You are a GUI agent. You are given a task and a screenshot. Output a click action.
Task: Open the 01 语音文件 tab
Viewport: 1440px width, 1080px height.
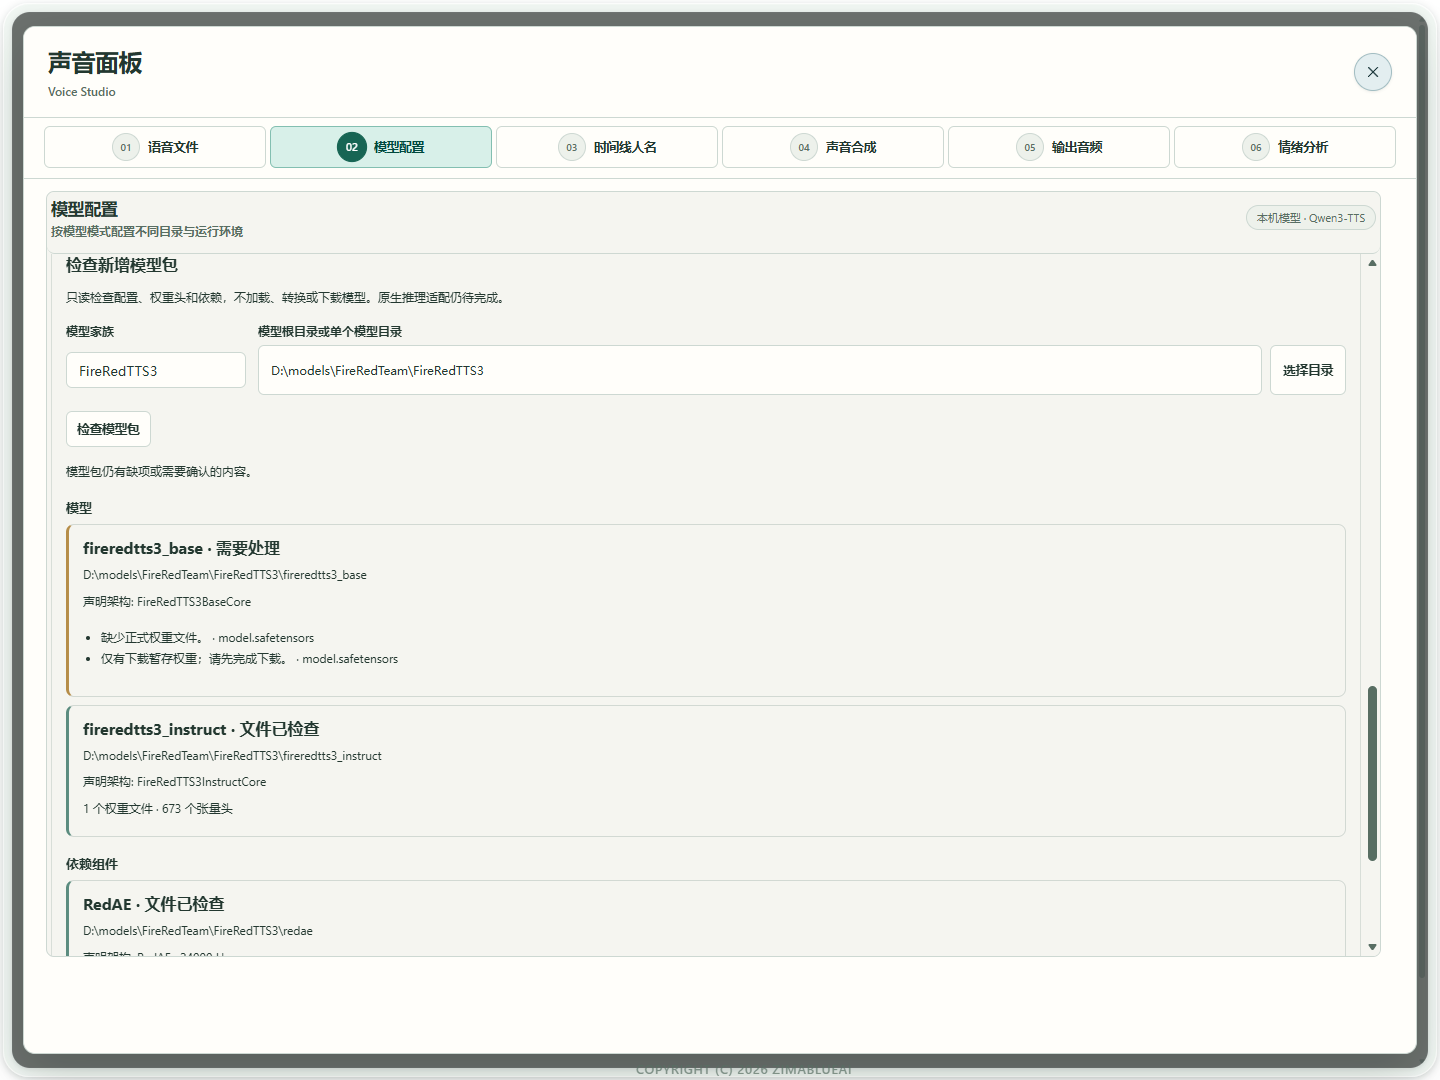coord(155,147)
